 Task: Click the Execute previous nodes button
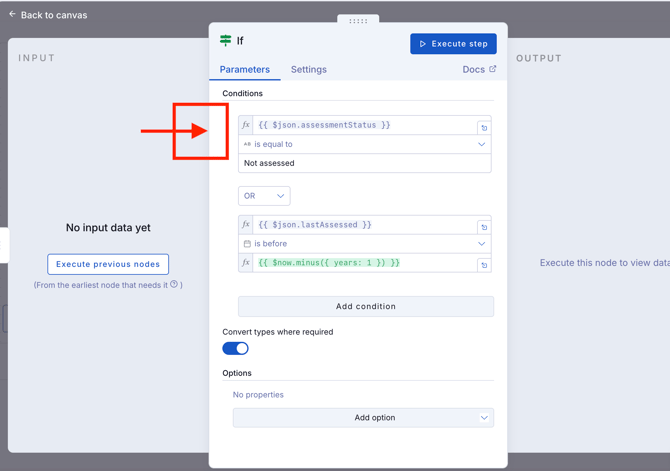click(x=108, y=264)
